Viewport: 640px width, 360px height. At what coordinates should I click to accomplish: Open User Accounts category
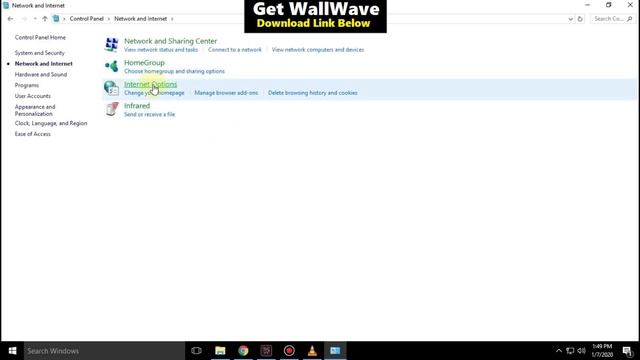[33, 96]
